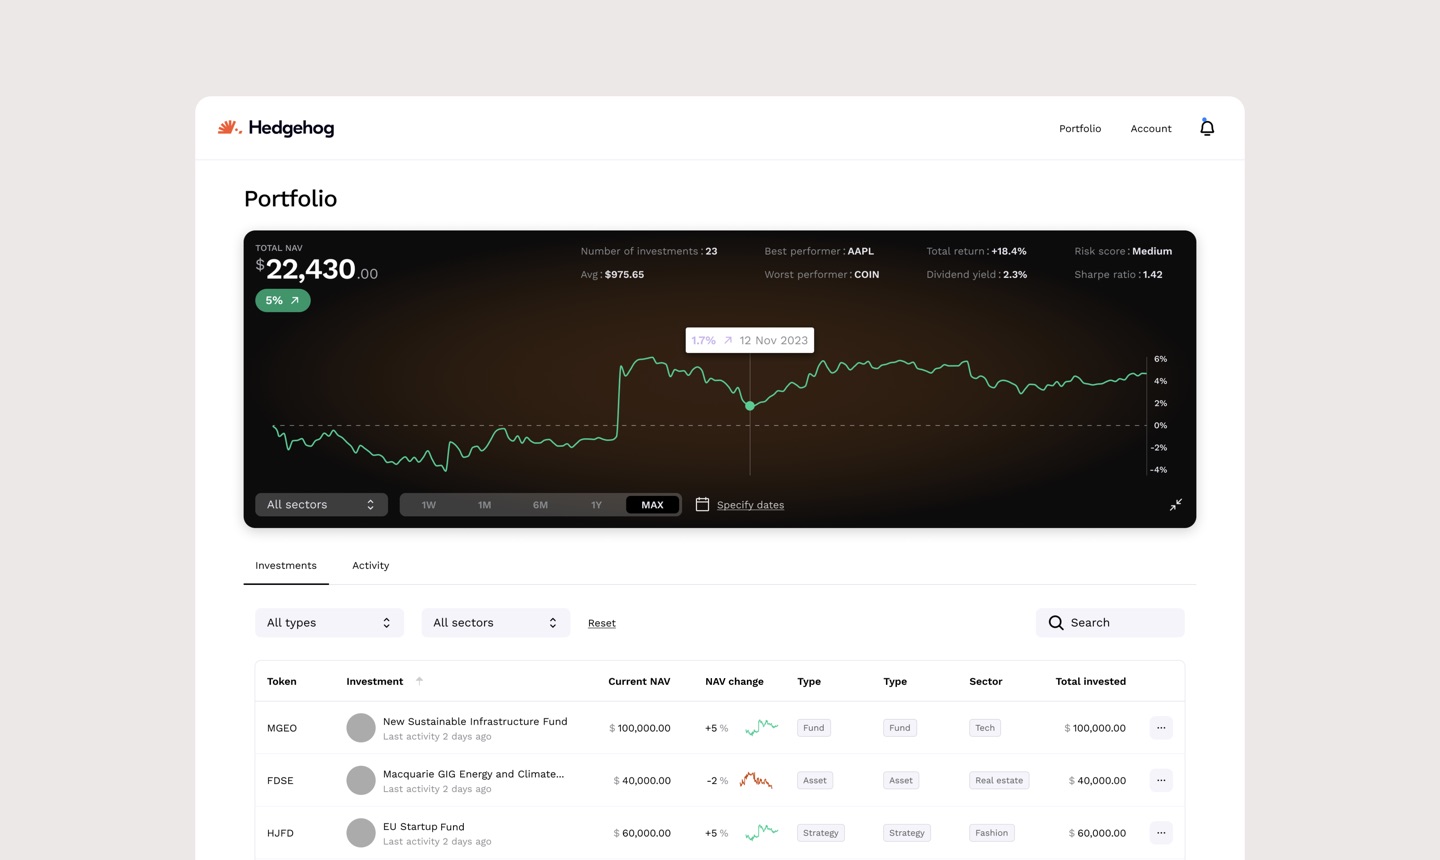Open the All types filter dropdown
This screenshot has height=860, width=1440.
[x=329, y=623]
